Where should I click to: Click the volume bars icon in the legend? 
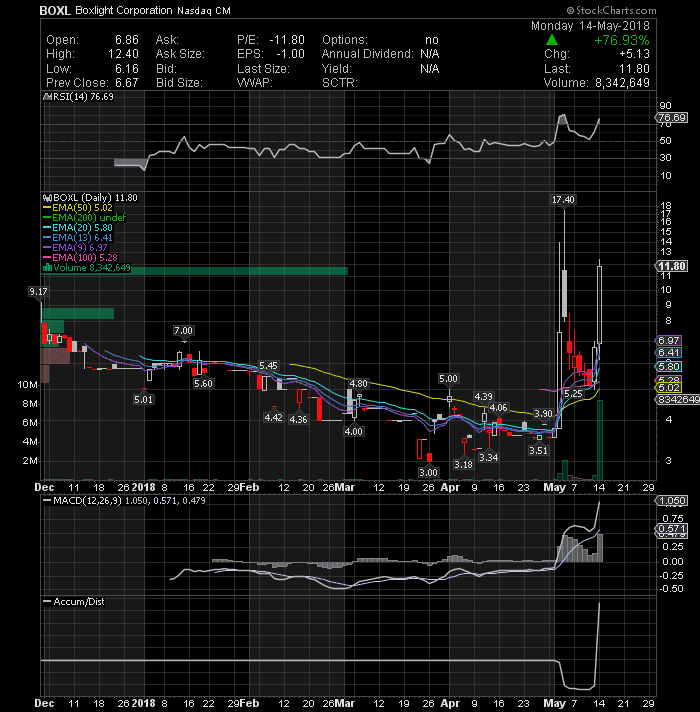point(47,268)
